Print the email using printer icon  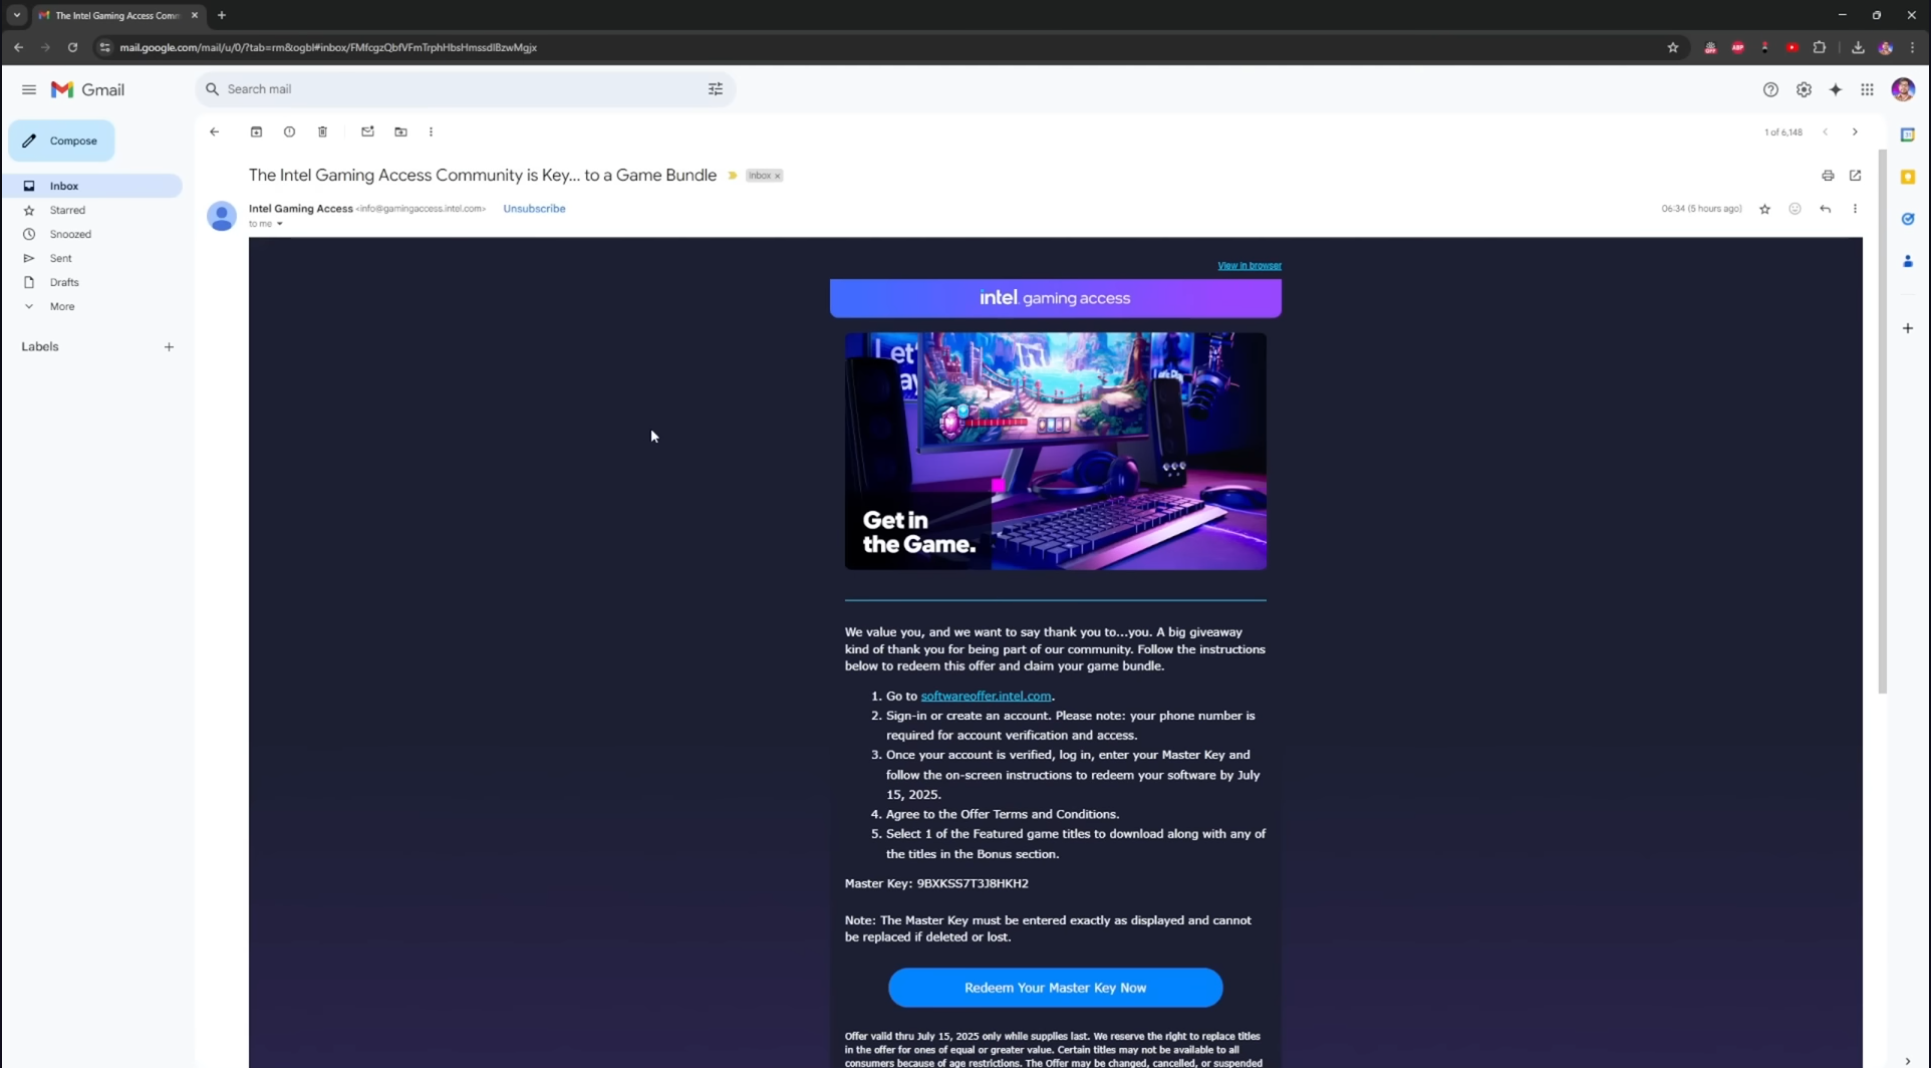coord(1827,176)
